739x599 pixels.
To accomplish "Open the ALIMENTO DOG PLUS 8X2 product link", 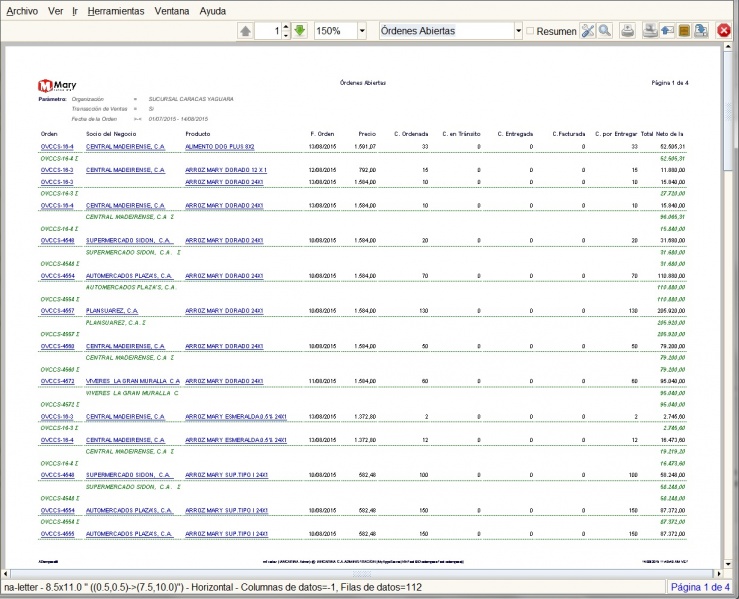I will 220,147.
